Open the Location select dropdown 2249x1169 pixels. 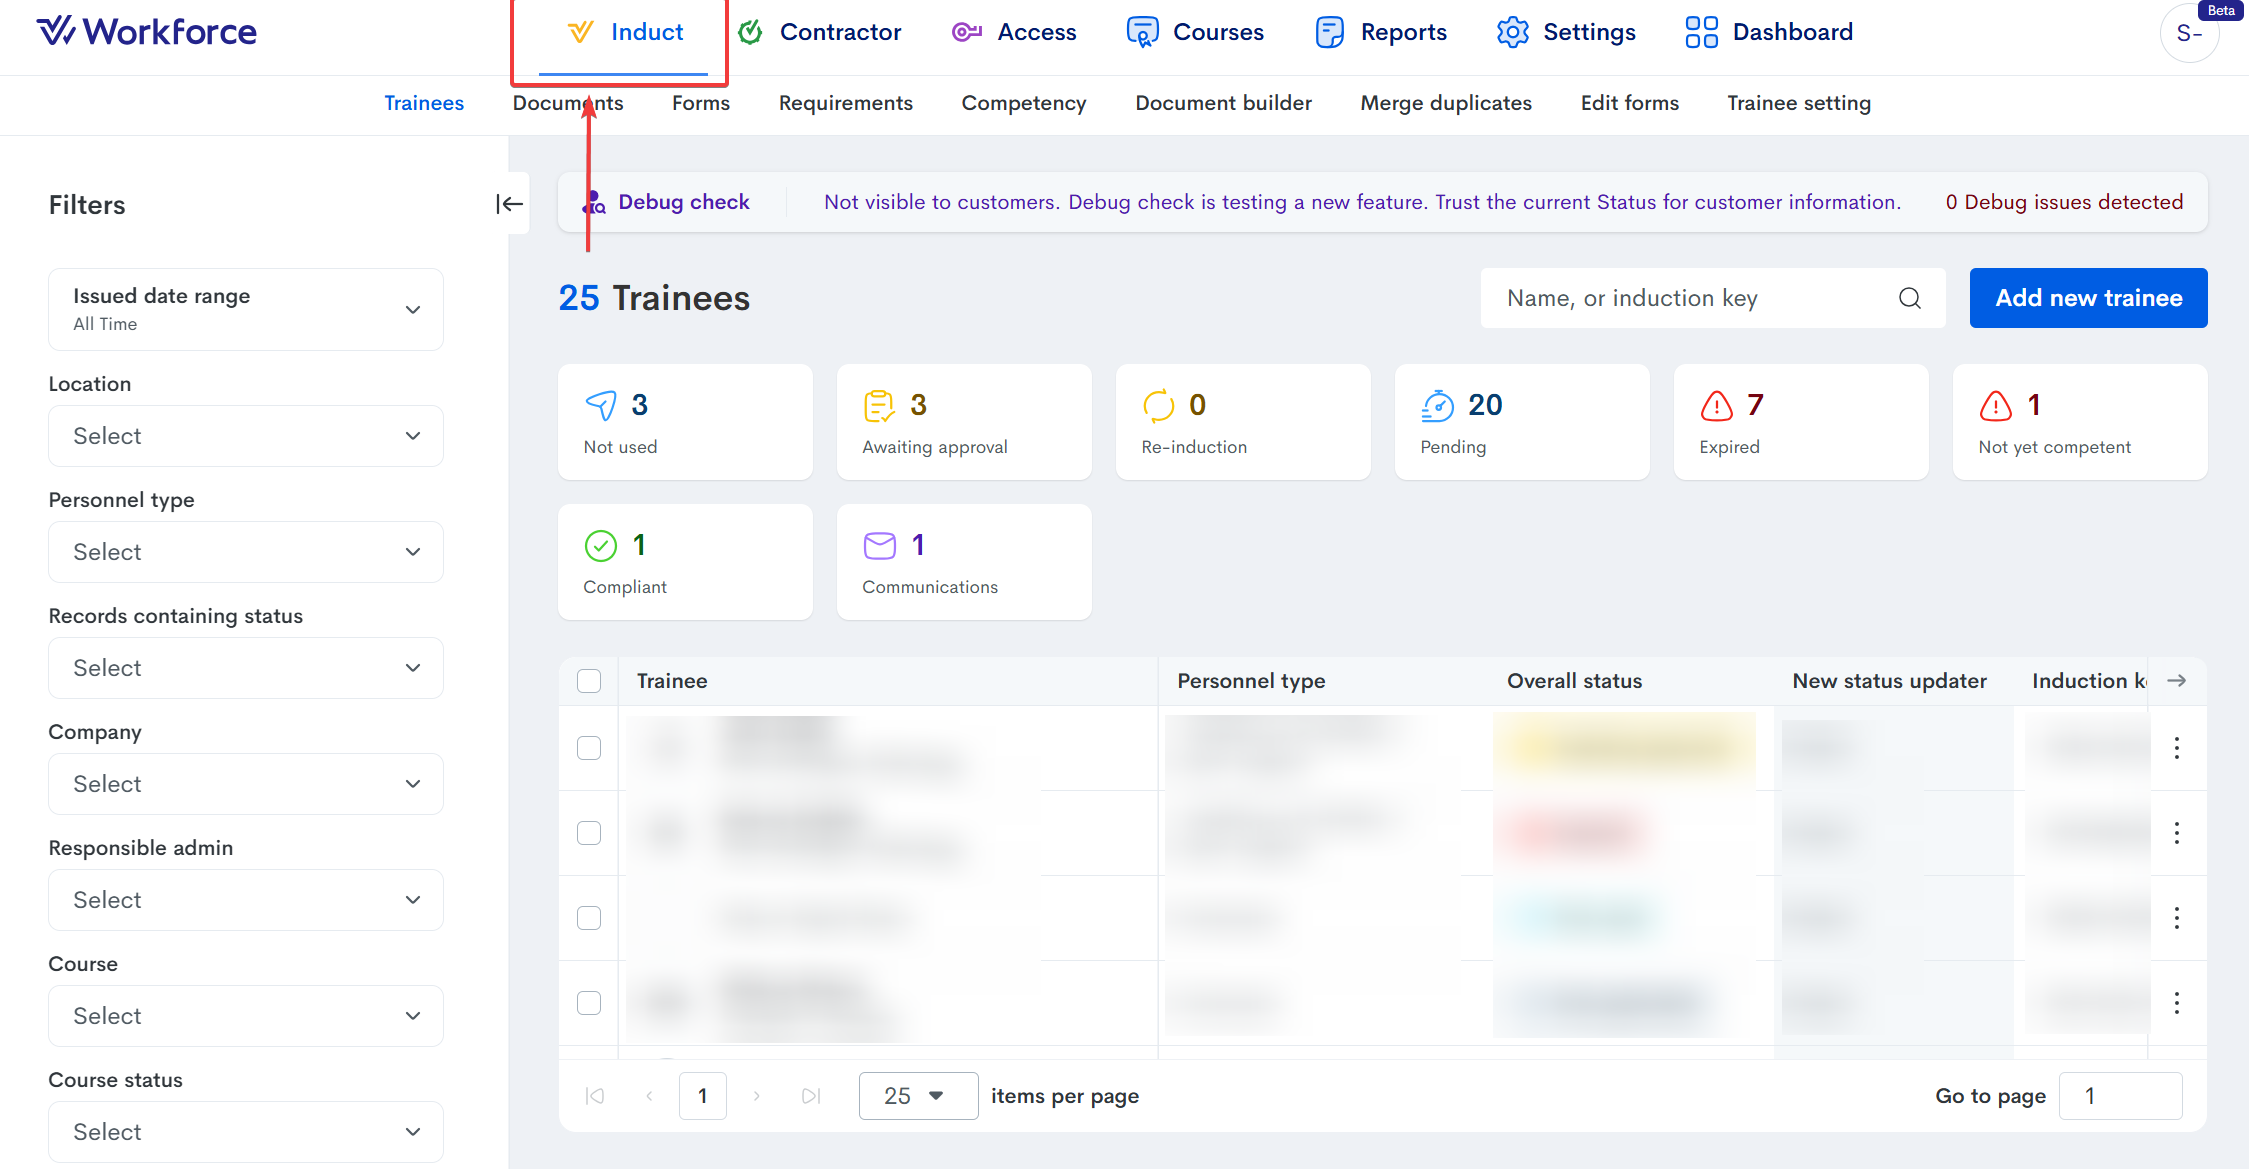245,436
